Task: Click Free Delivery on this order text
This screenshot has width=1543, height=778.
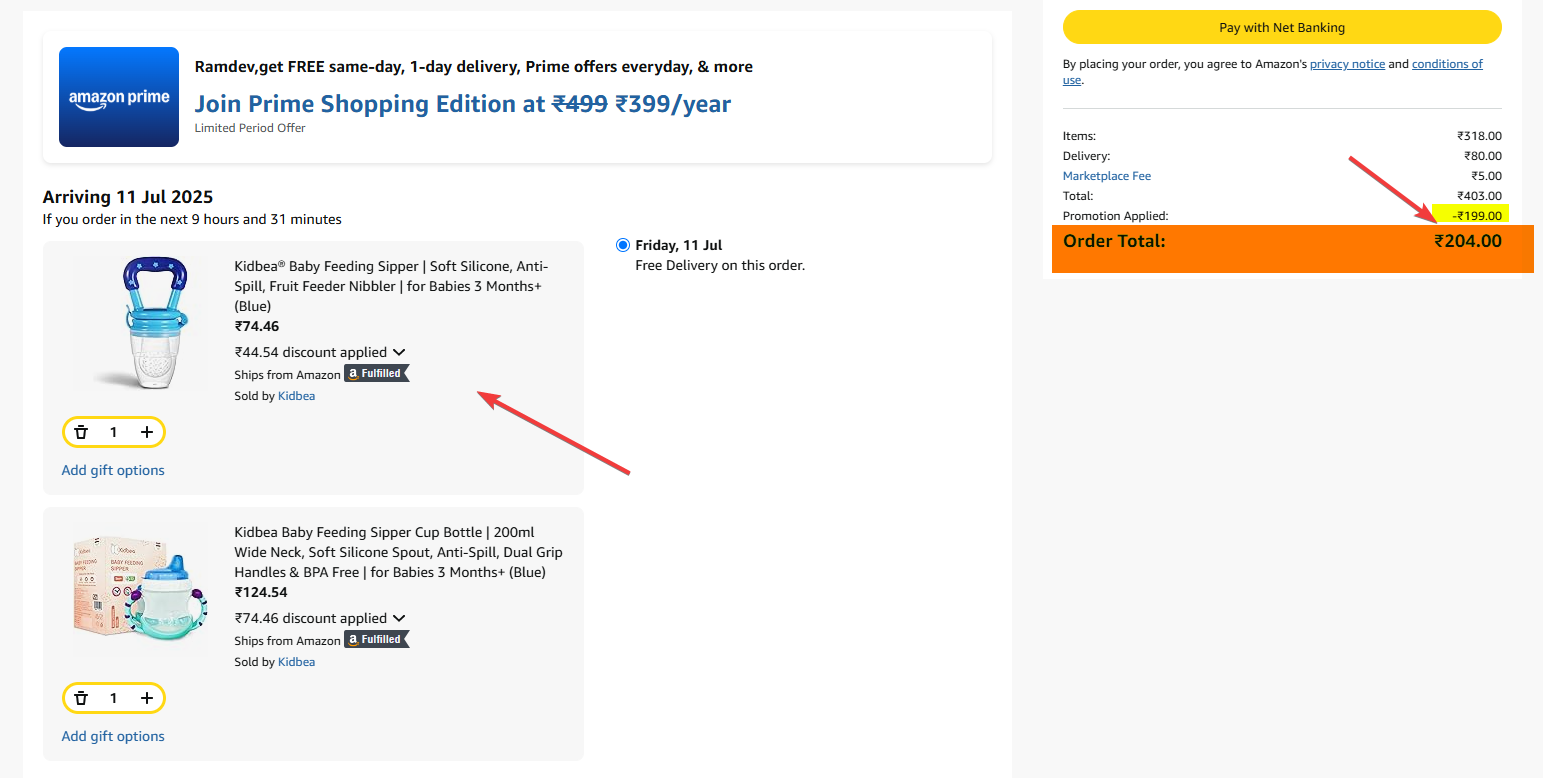Action: [720, 265]
